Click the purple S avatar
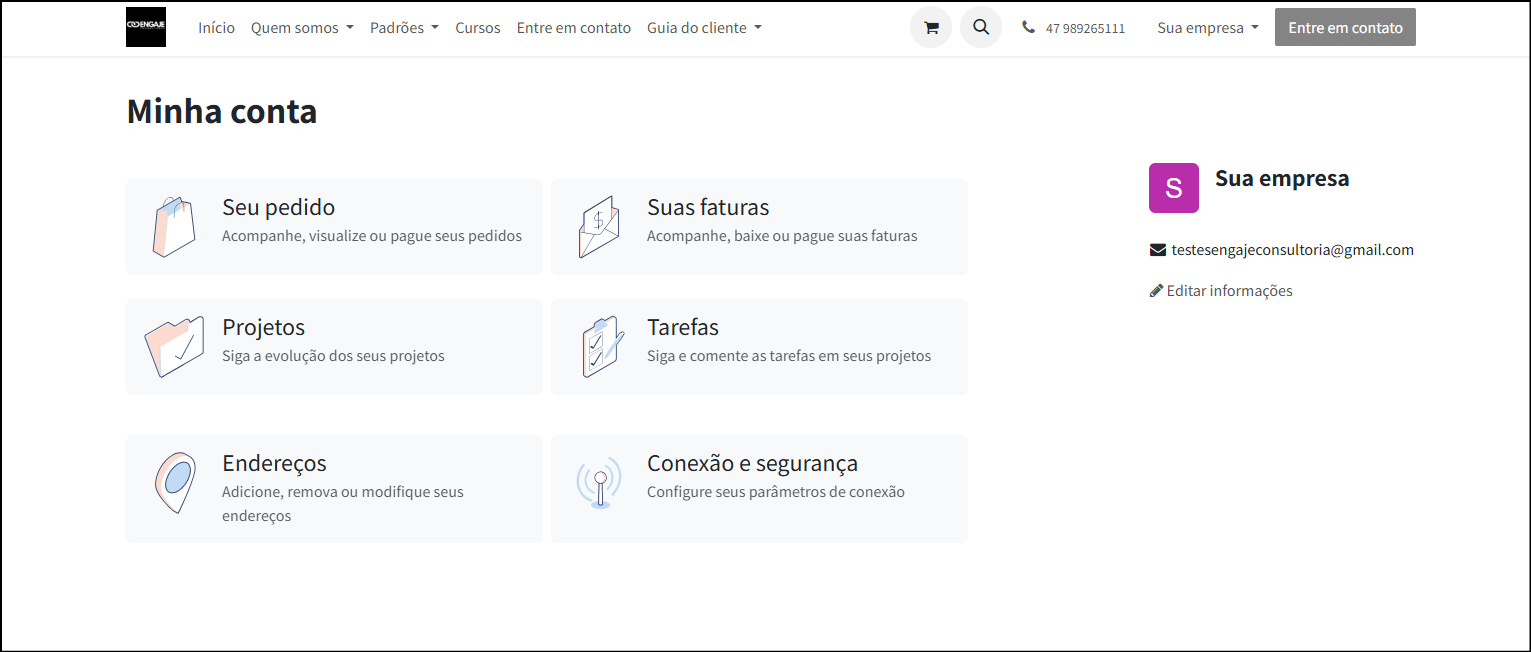 (x=1174, y=188)
